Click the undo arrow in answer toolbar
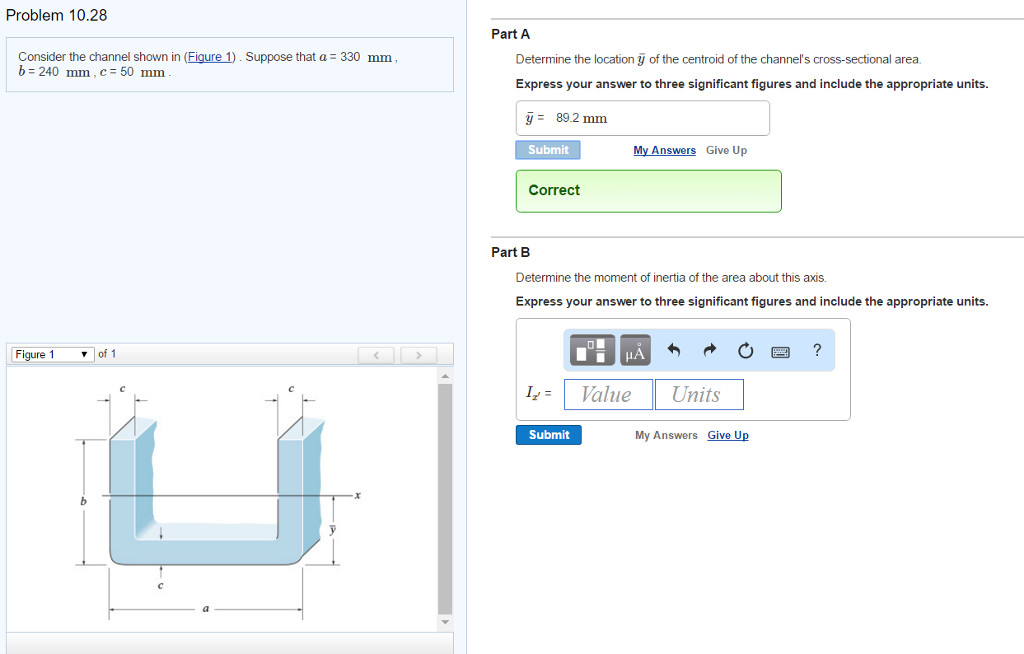 [x=674, y=350]
